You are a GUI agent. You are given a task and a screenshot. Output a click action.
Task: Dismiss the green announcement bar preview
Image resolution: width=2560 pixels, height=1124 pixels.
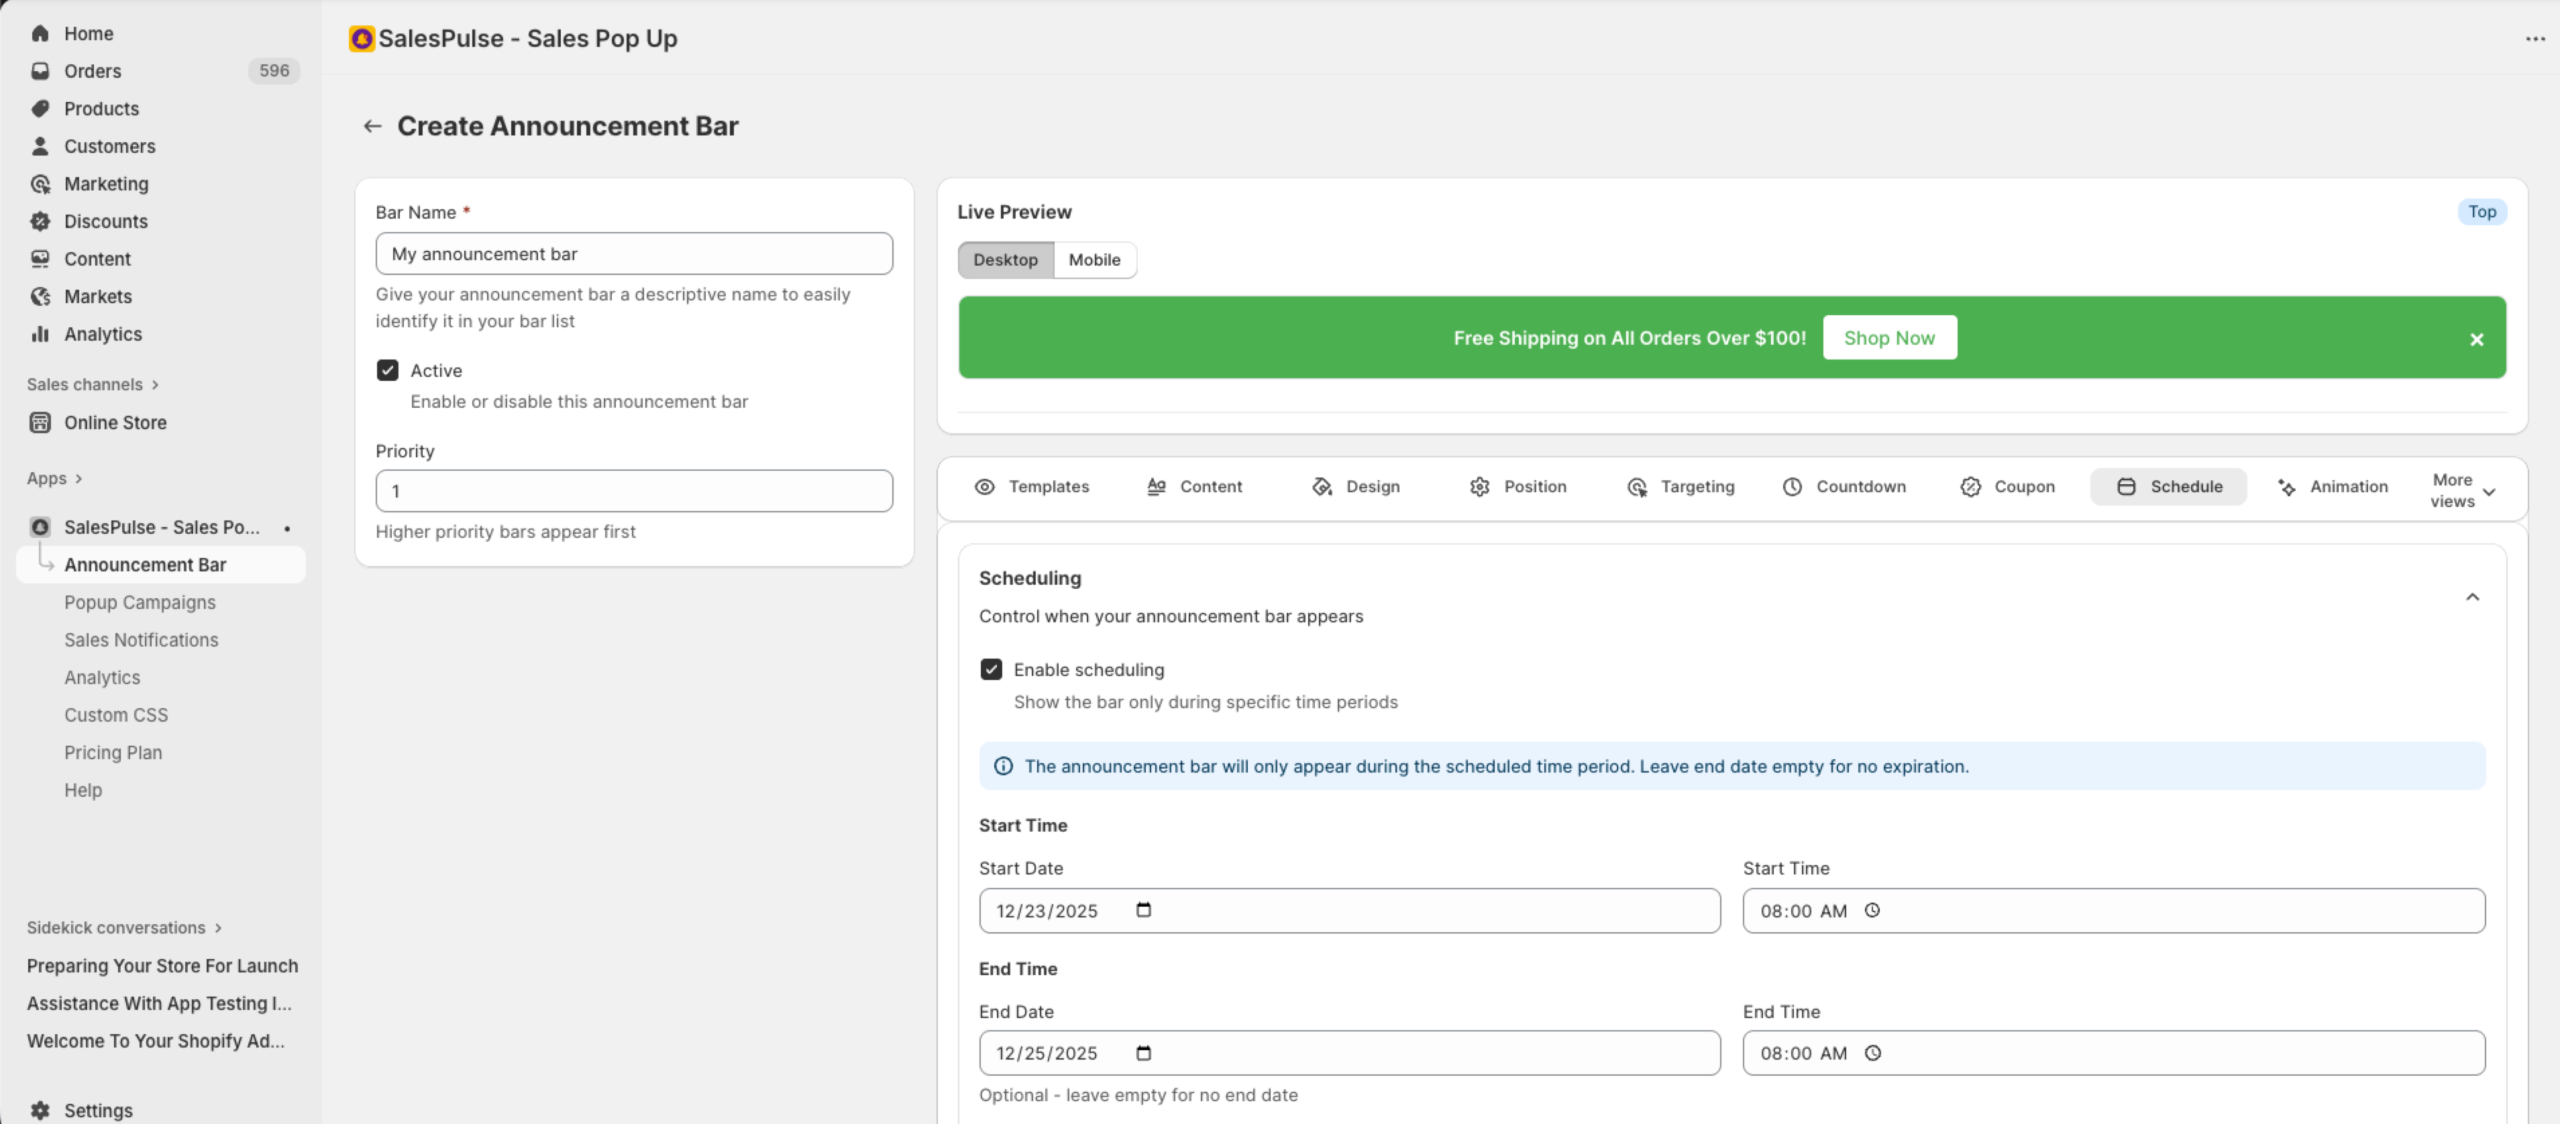[x=2477, y=339]
